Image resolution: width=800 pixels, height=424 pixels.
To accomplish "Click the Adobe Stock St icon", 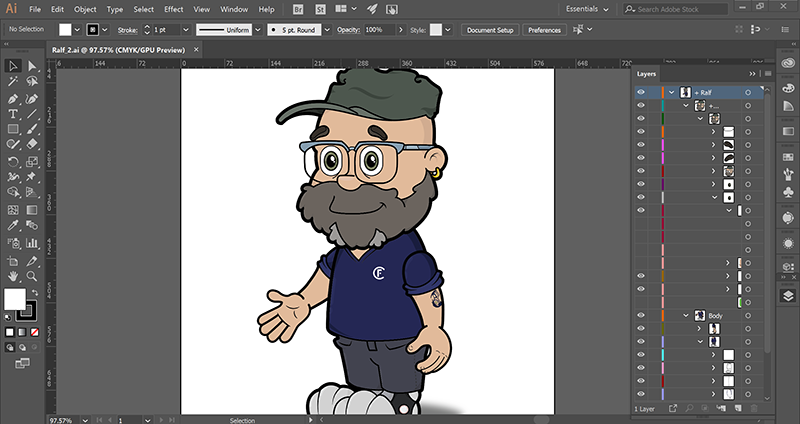I will coord(322,9).
